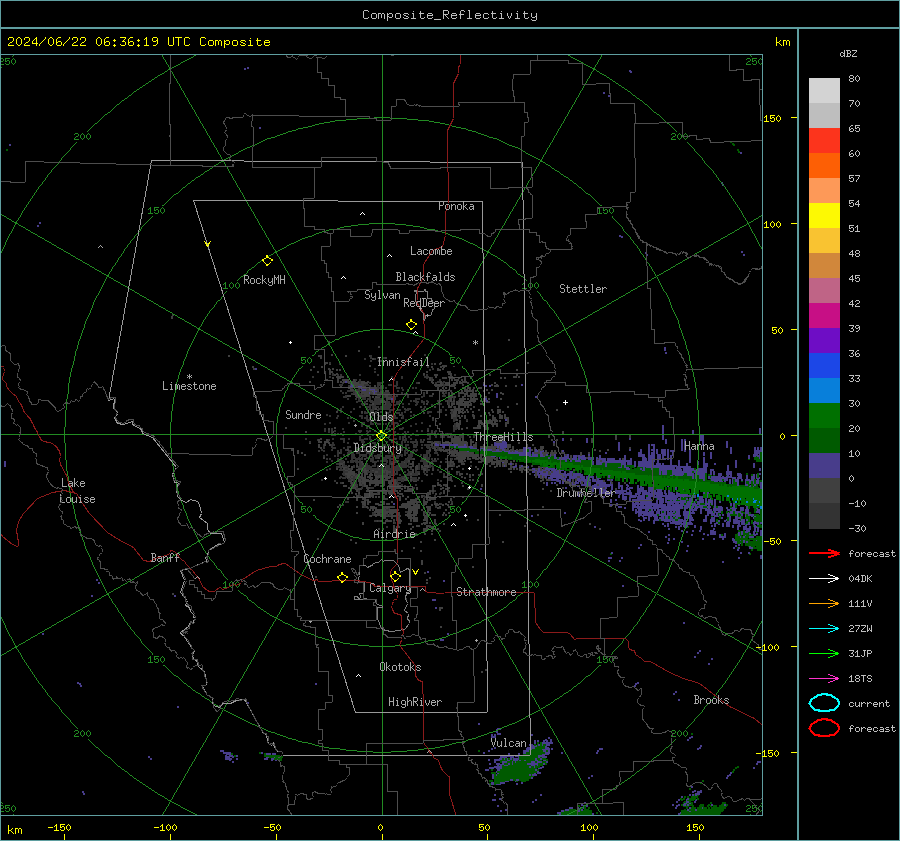900x841 pixels.
Task: Click the Okotoks label
Action: coord(400,667)
